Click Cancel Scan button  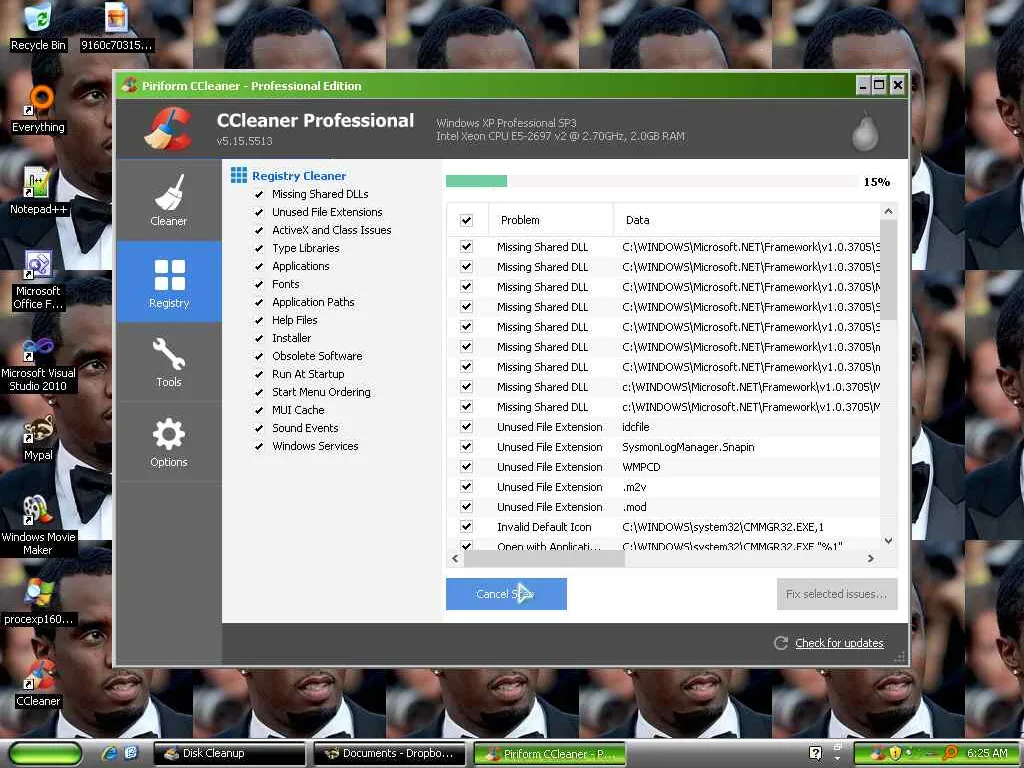point(506,594)
